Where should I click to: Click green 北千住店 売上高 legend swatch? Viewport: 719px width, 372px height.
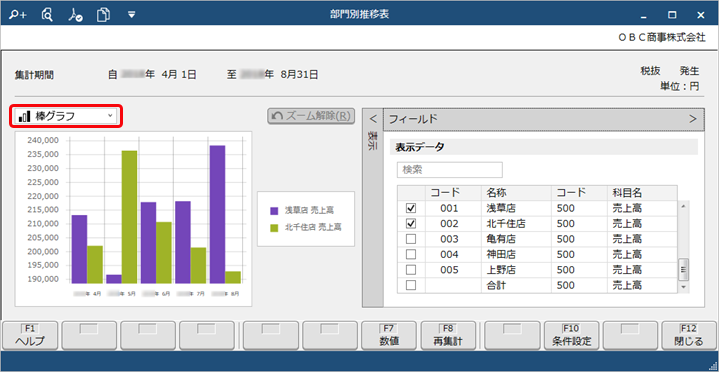click(x=274, y=228)
